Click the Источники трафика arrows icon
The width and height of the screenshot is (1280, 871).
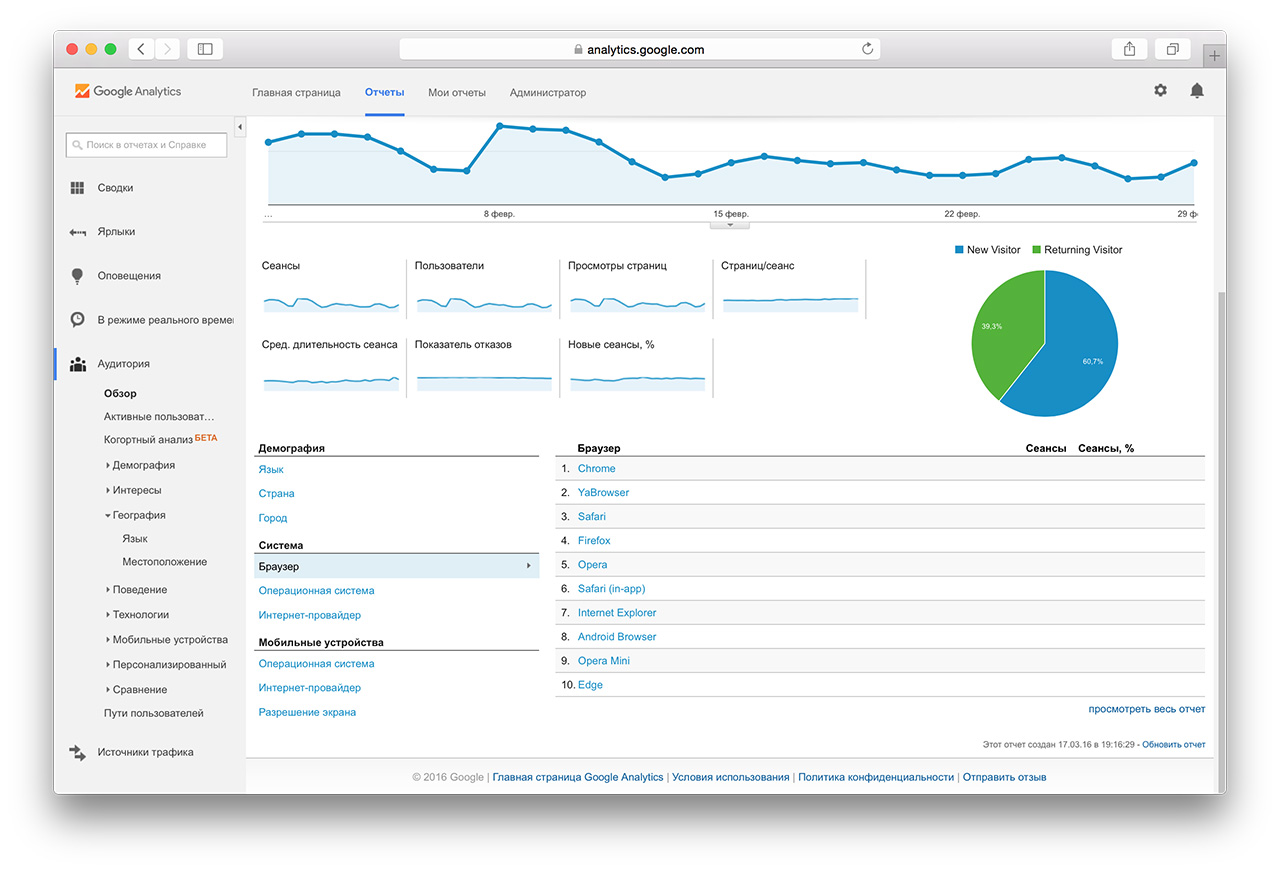(77, 752)
